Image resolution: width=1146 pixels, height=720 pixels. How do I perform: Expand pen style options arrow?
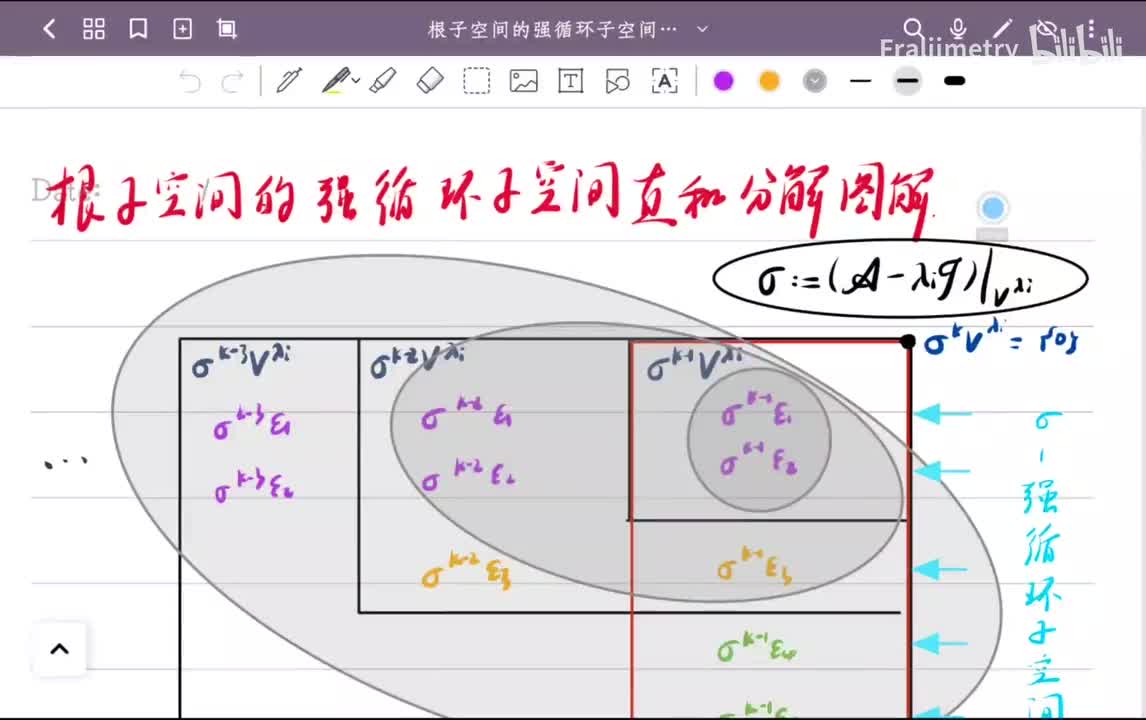tap(356, 80)
